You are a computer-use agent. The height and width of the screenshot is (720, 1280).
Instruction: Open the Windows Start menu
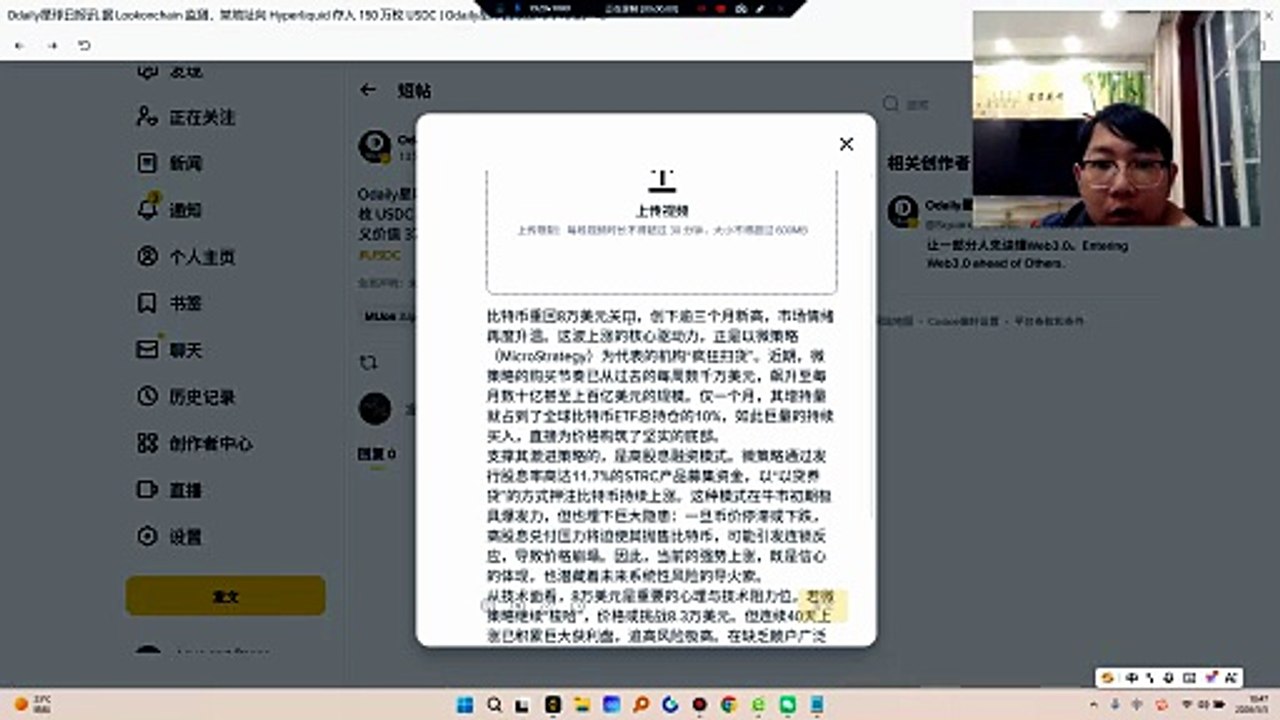(x=465, y=704)
